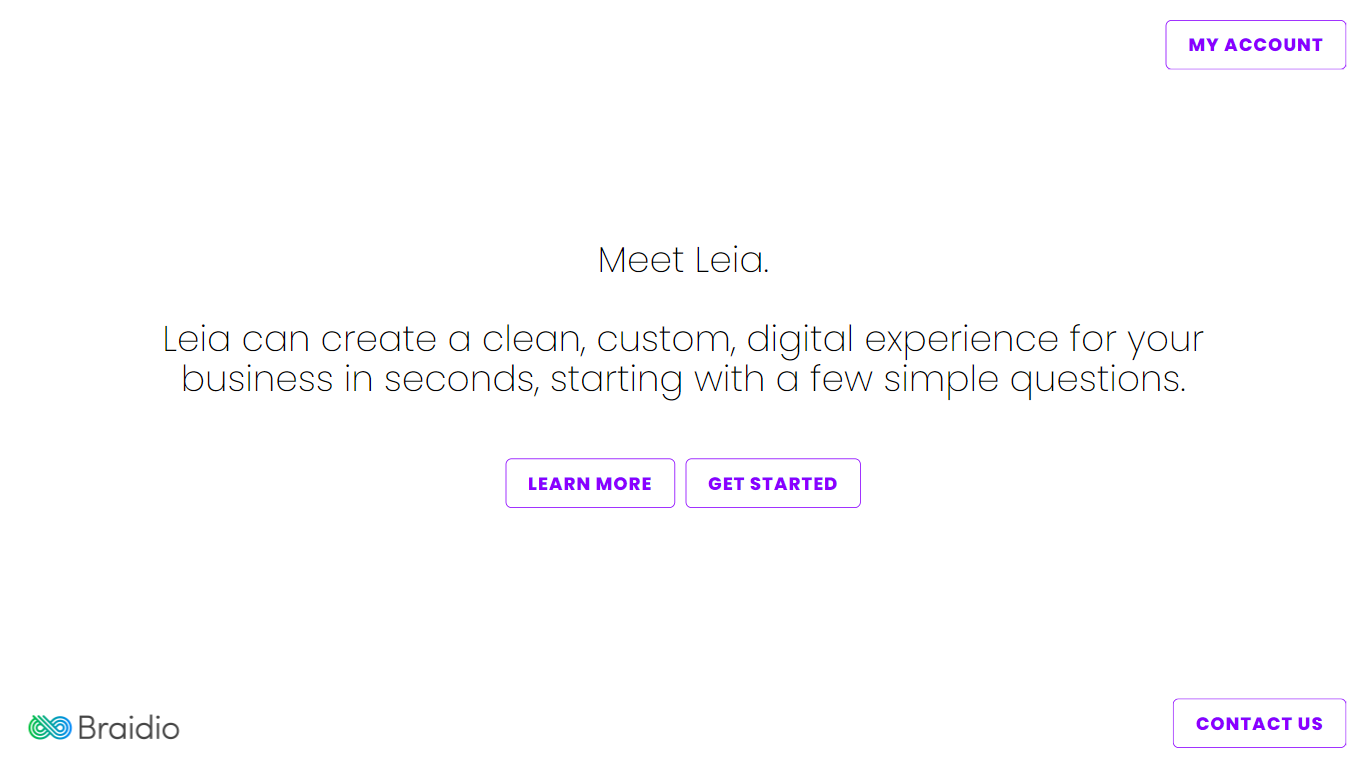
Task: Reach Braidio support via Contact Us
Action: click(1260, 723)
